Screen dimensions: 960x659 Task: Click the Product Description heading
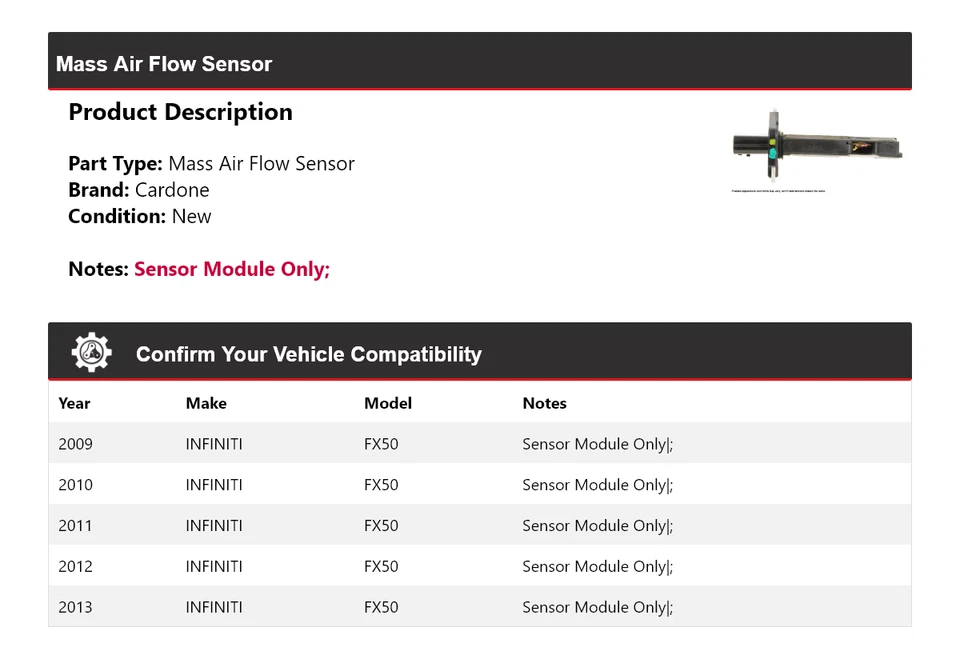tap(180, 112)
